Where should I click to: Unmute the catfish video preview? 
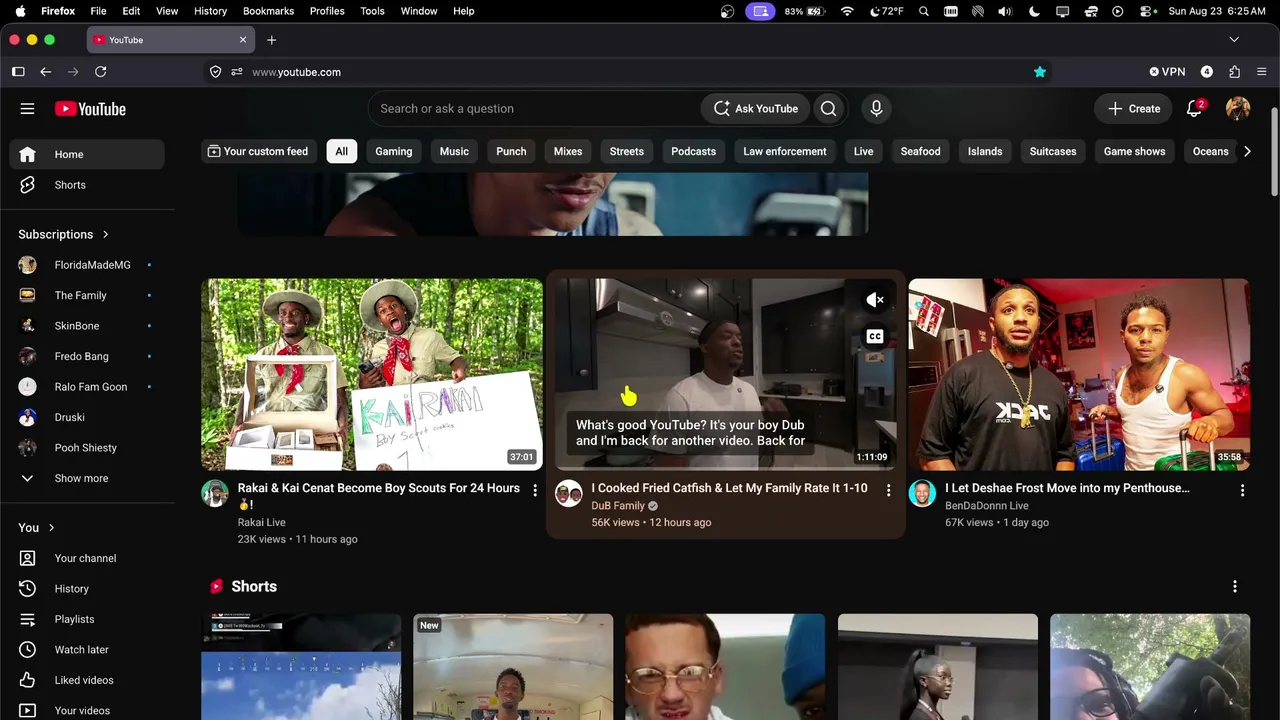(875, 300)
